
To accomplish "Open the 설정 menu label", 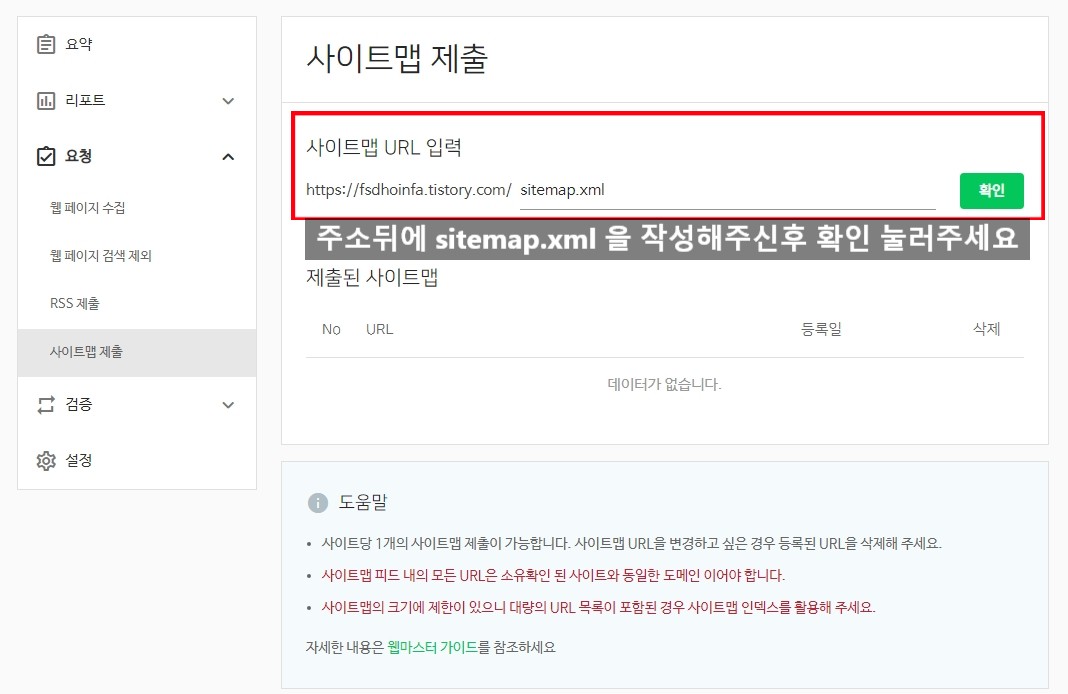I will coord(78,460).
